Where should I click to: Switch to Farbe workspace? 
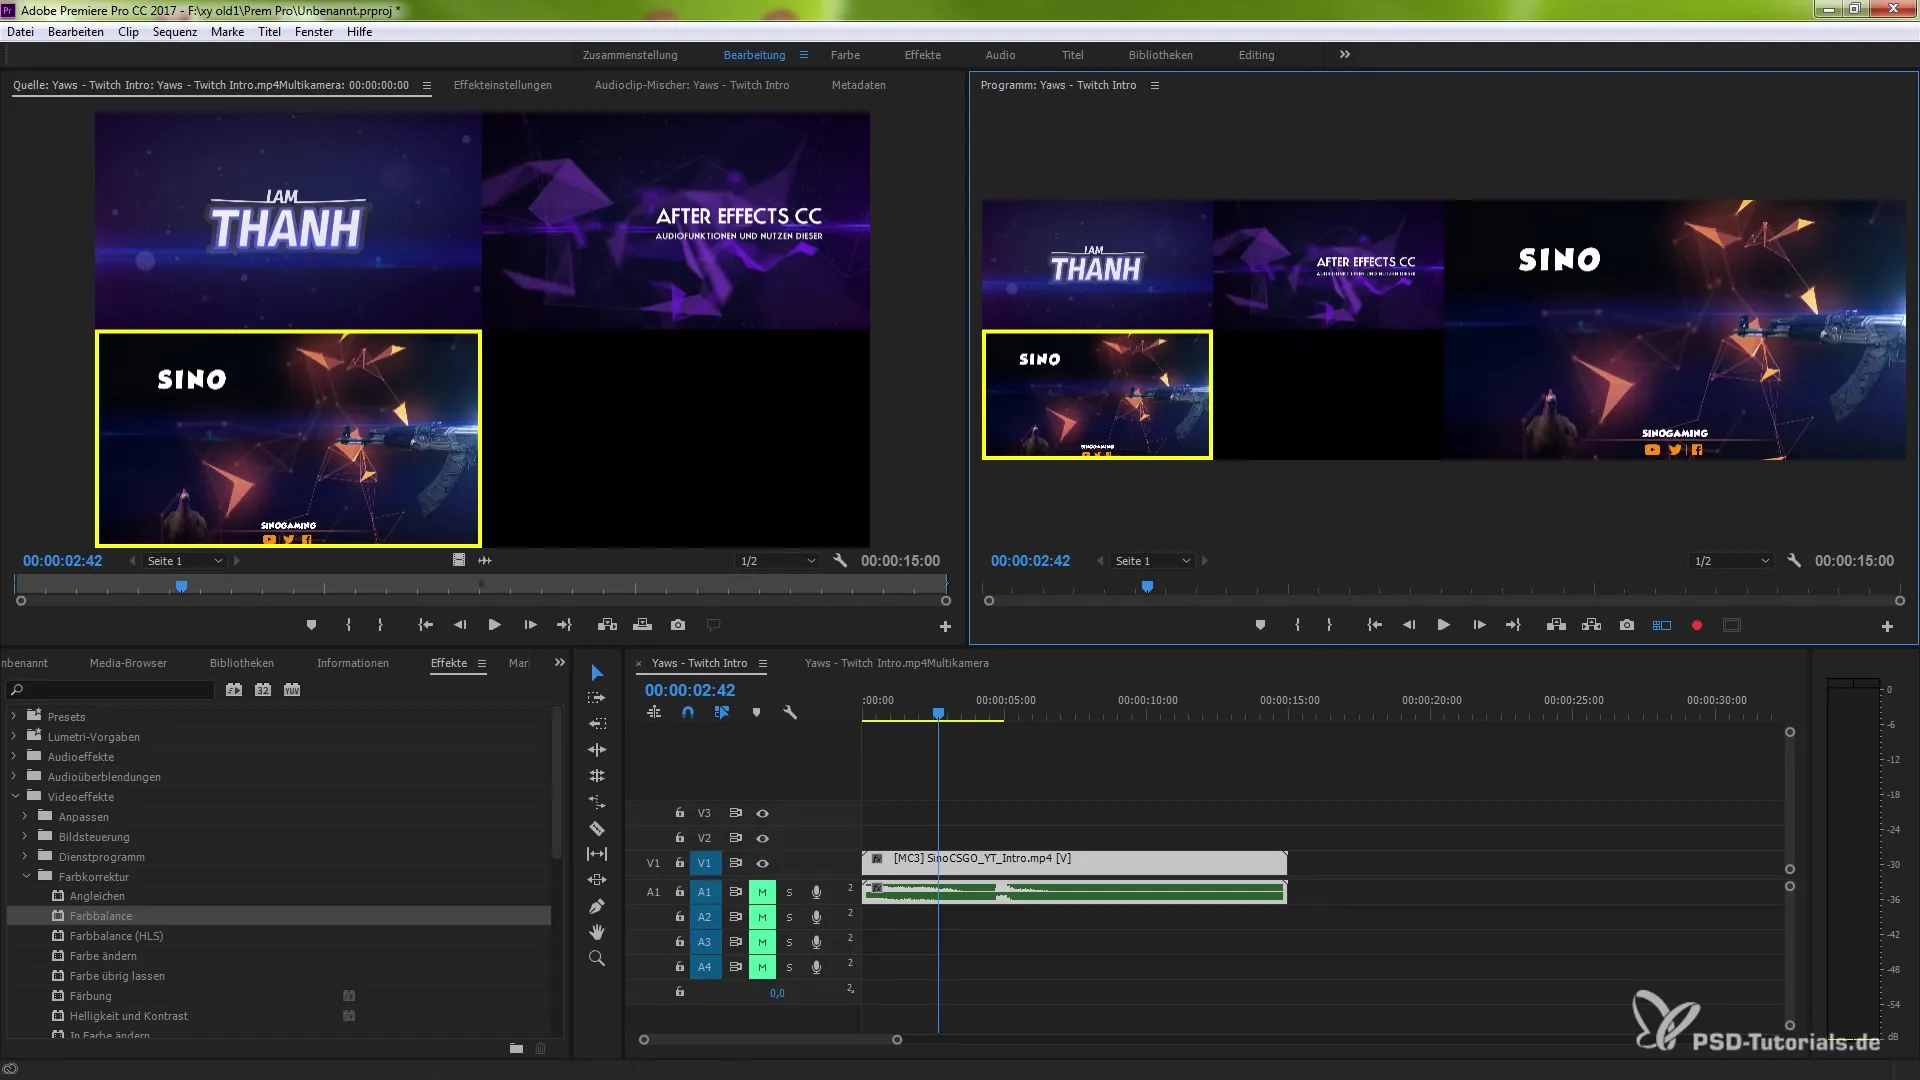pyautogui.click(x=845, y=55)
